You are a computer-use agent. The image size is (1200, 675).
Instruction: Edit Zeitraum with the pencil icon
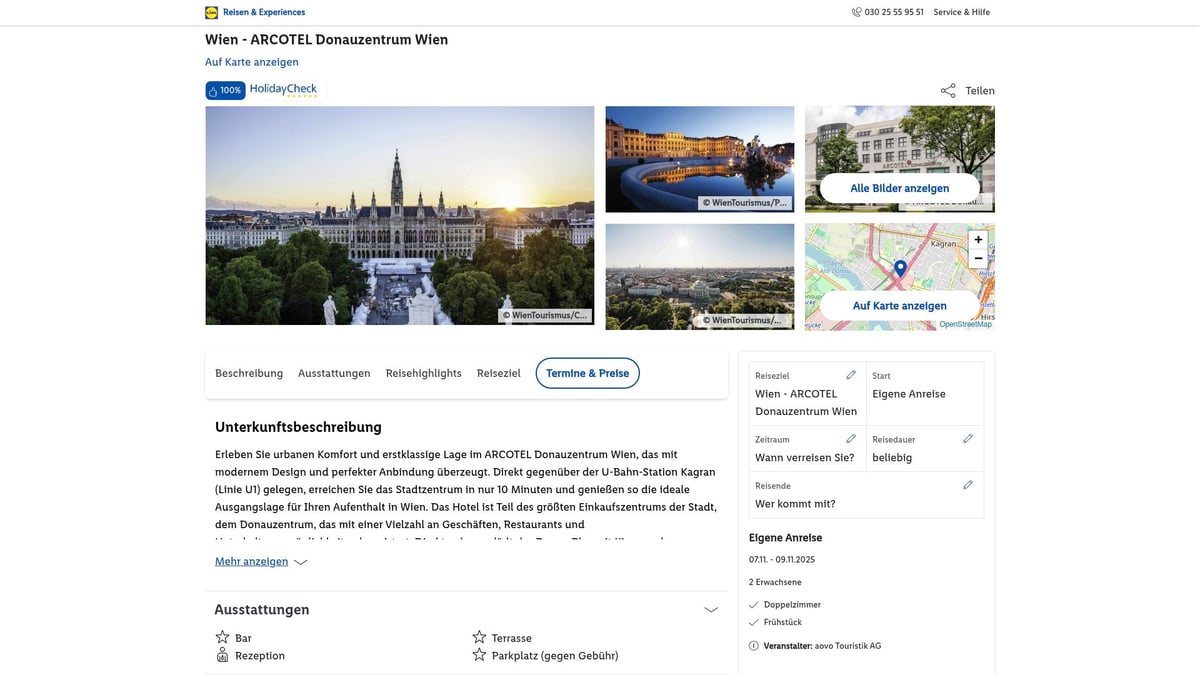(x=851, y=439)
